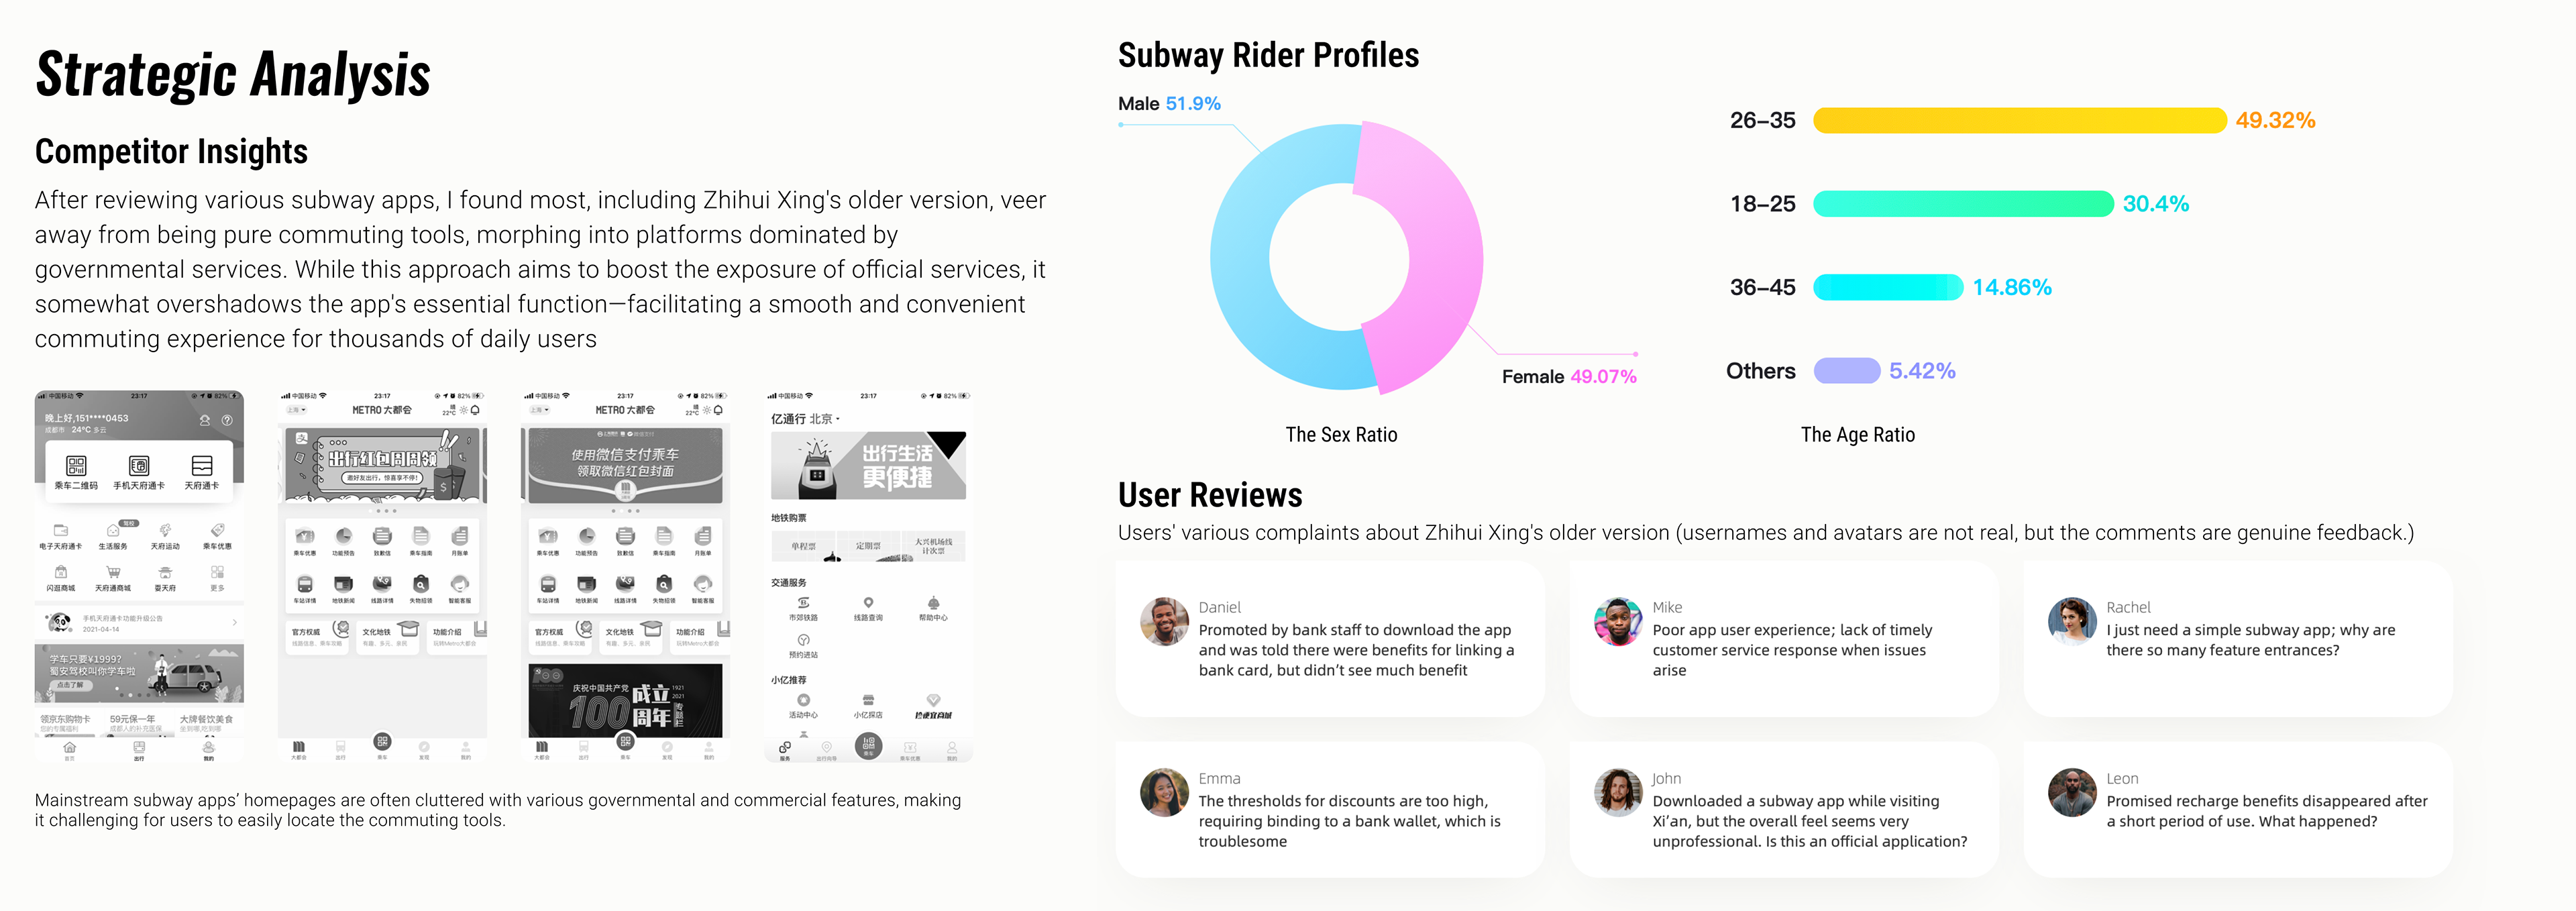Tap the 乘车二维码 QR code icon
Viewport: 2576px width, 911px height.
(x=76, y=466)
